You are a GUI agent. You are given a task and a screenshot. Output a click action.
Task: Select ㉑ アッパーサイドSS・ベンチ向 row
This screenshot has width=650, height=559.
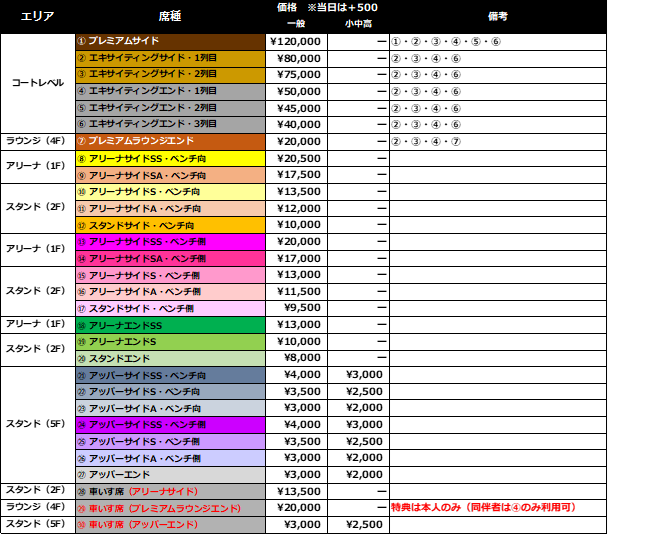pos(170,375)
